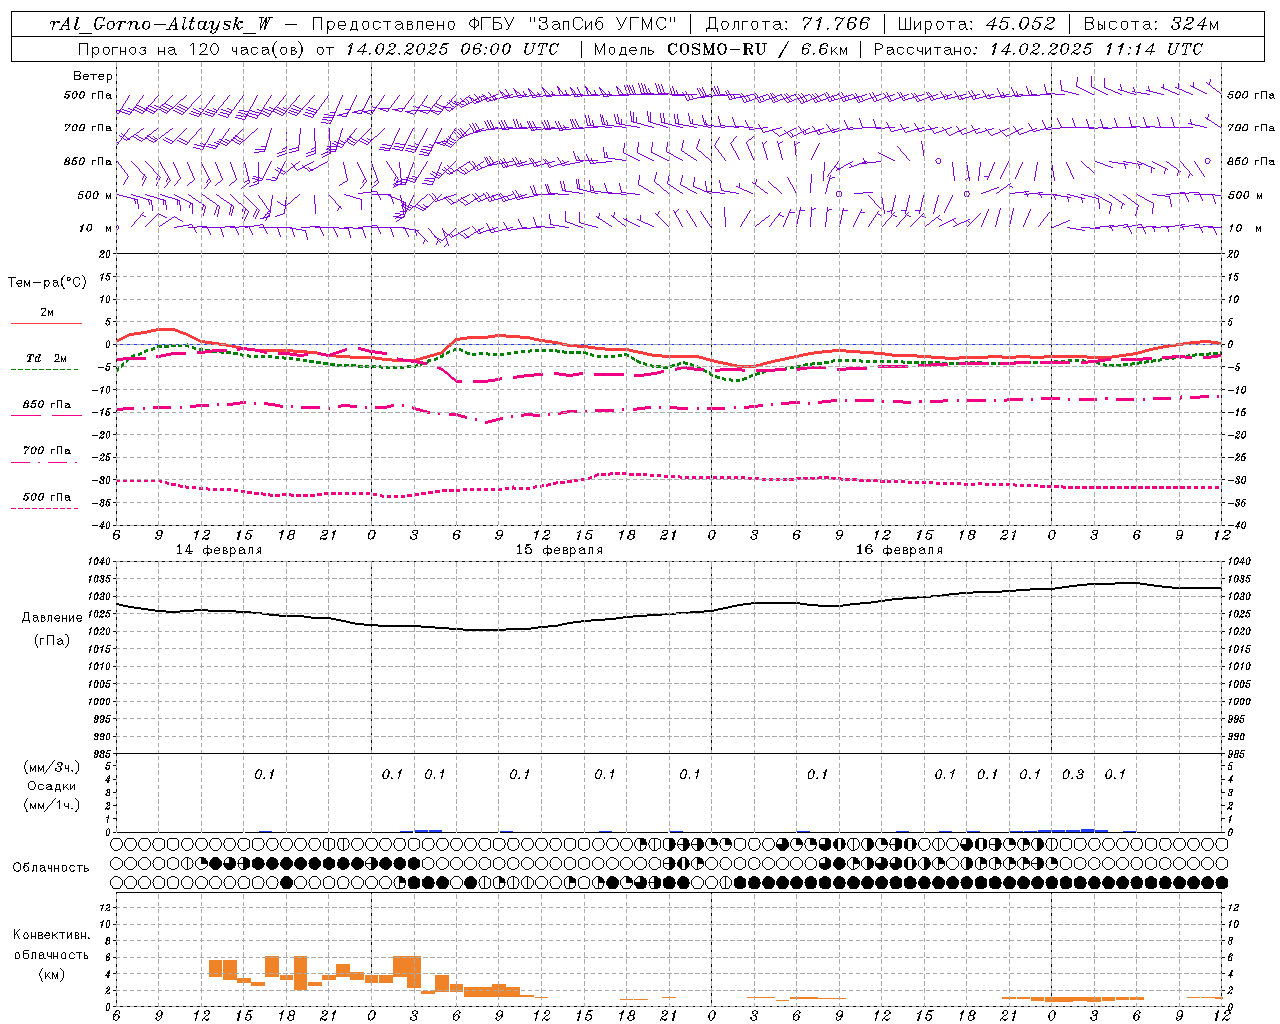Image resolution: width=1280 pixels, height=1024 pixels.
Task: Click the 16 февраля date label
Action: point(899,550)
